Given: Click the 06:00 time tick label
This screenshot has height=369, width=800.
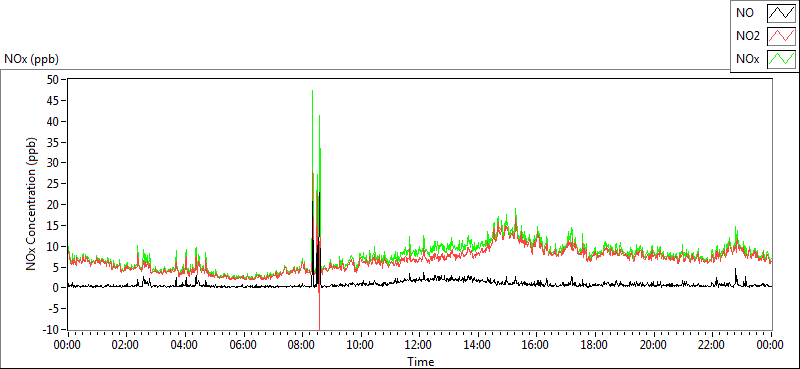Looking at the screenshot, I should tap(243, 345).
